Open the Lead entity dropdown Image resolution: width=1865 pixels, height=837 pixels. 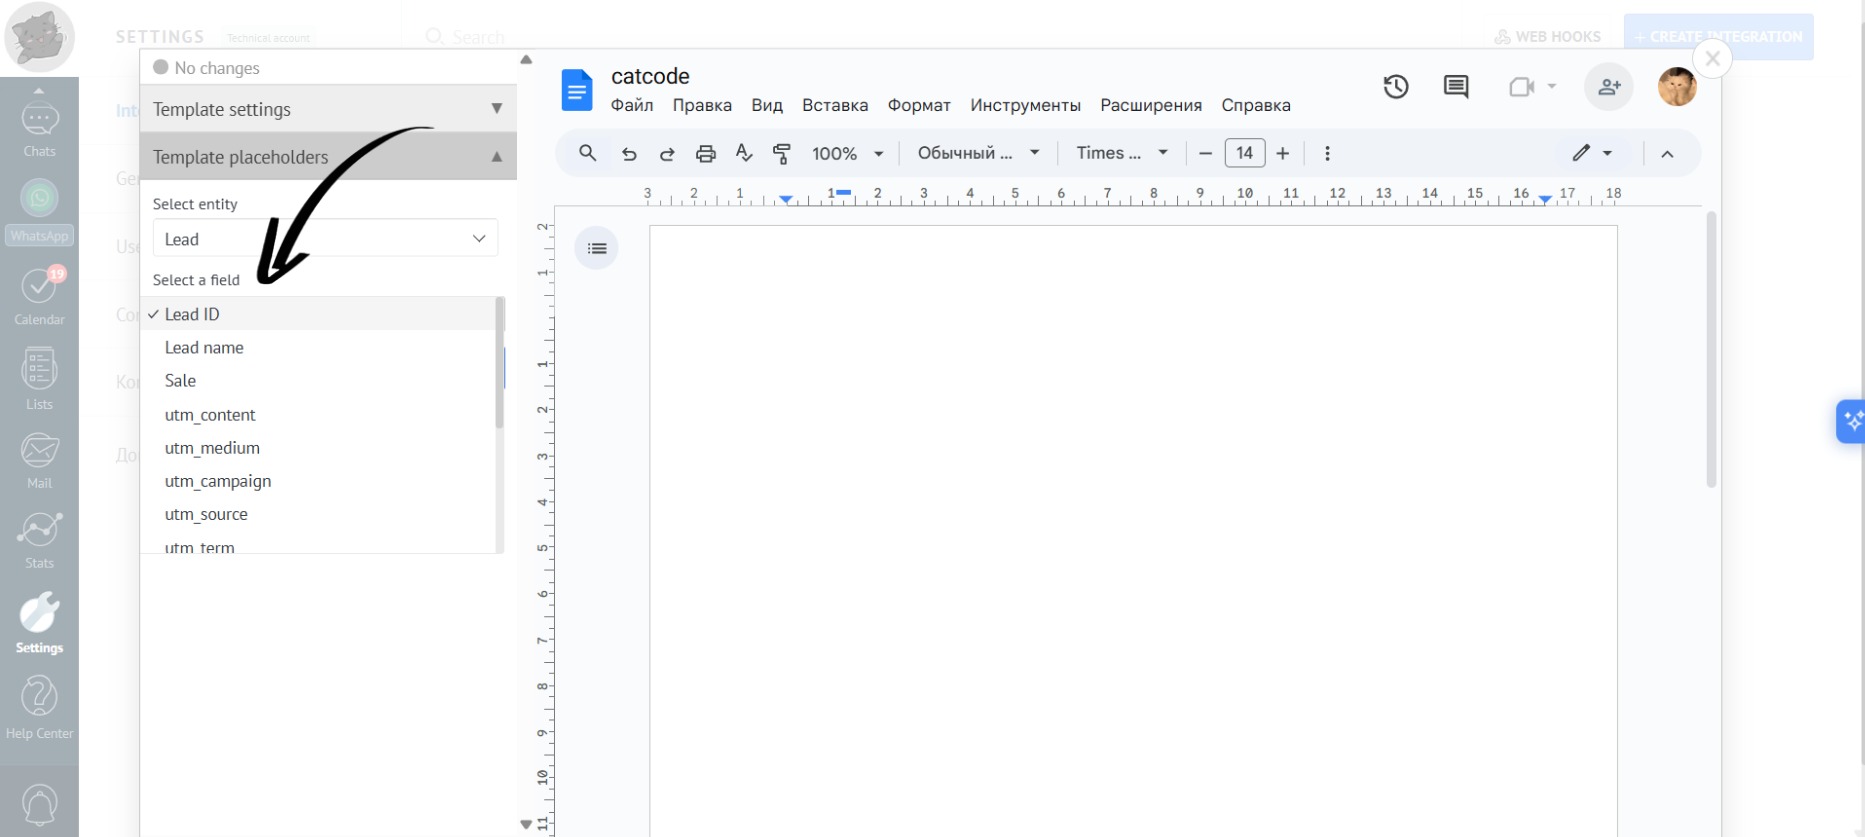pos(325,239)
